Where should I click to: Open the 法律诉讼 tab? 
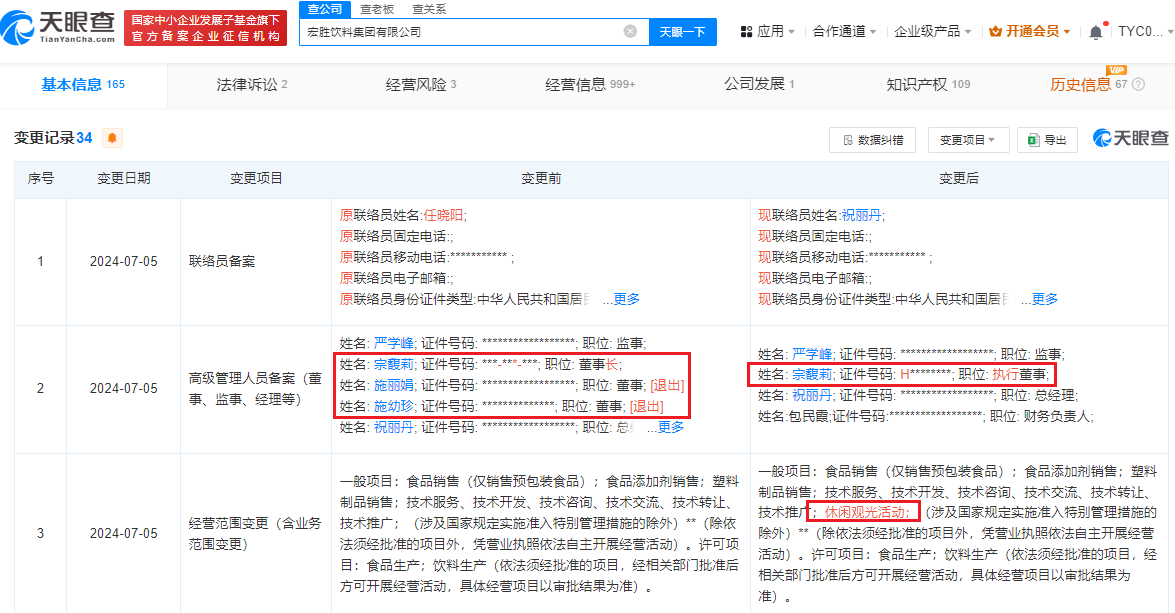pos(252,85)
